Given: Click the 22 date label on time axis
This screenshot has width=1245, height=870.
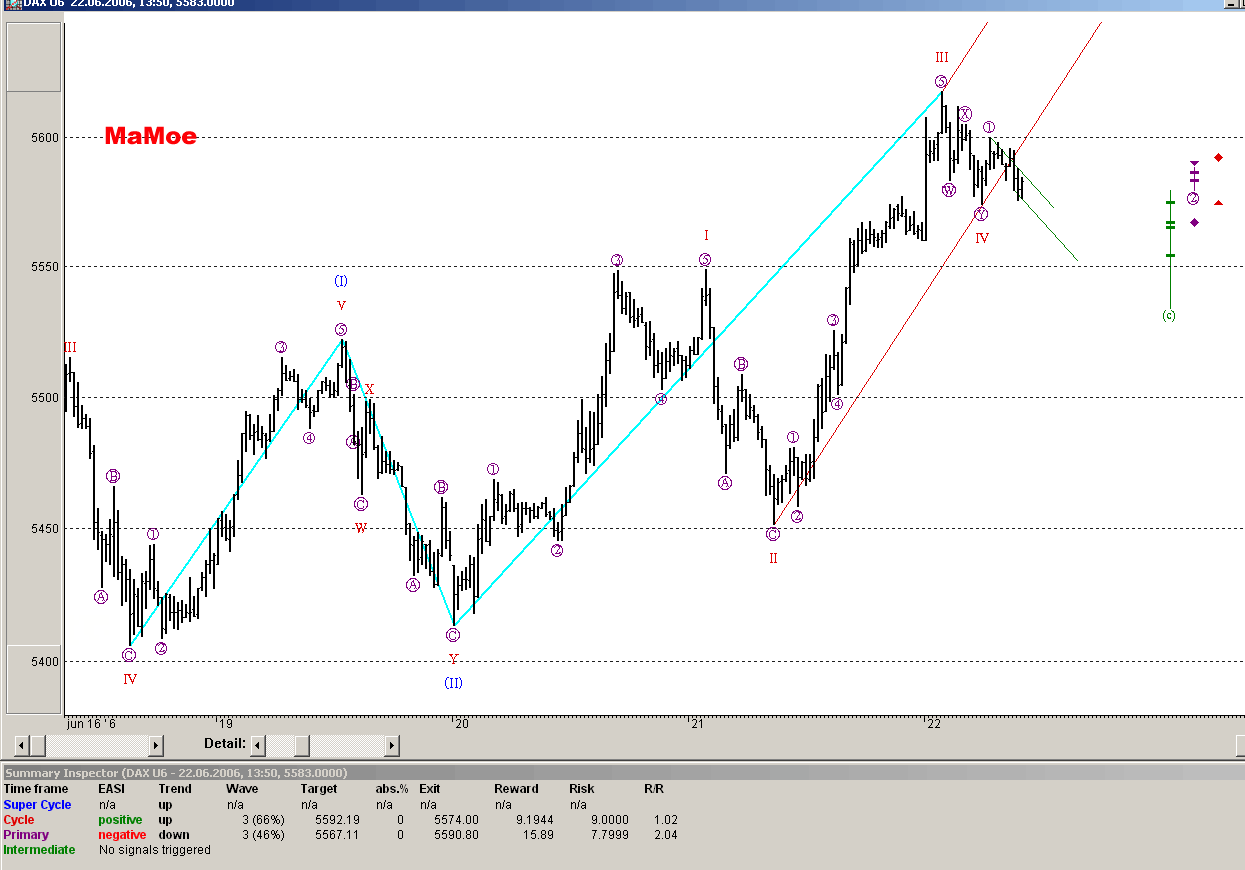Looking at the screenshot, I should 934,723.
